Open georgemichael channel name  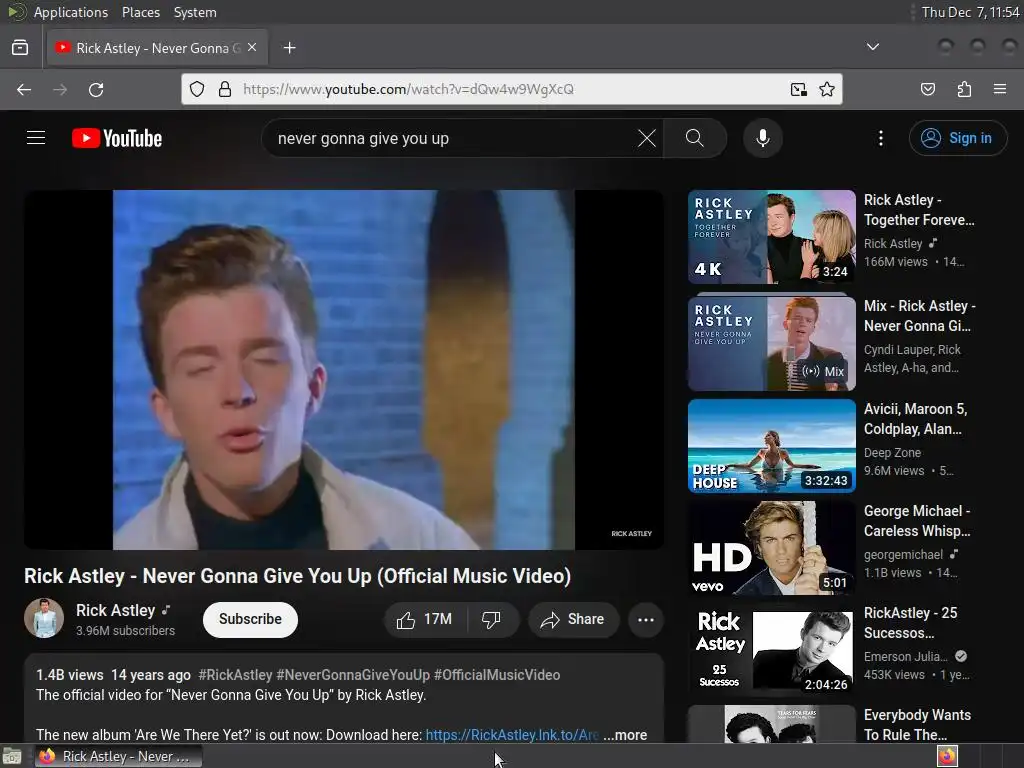tap(903, 554)
